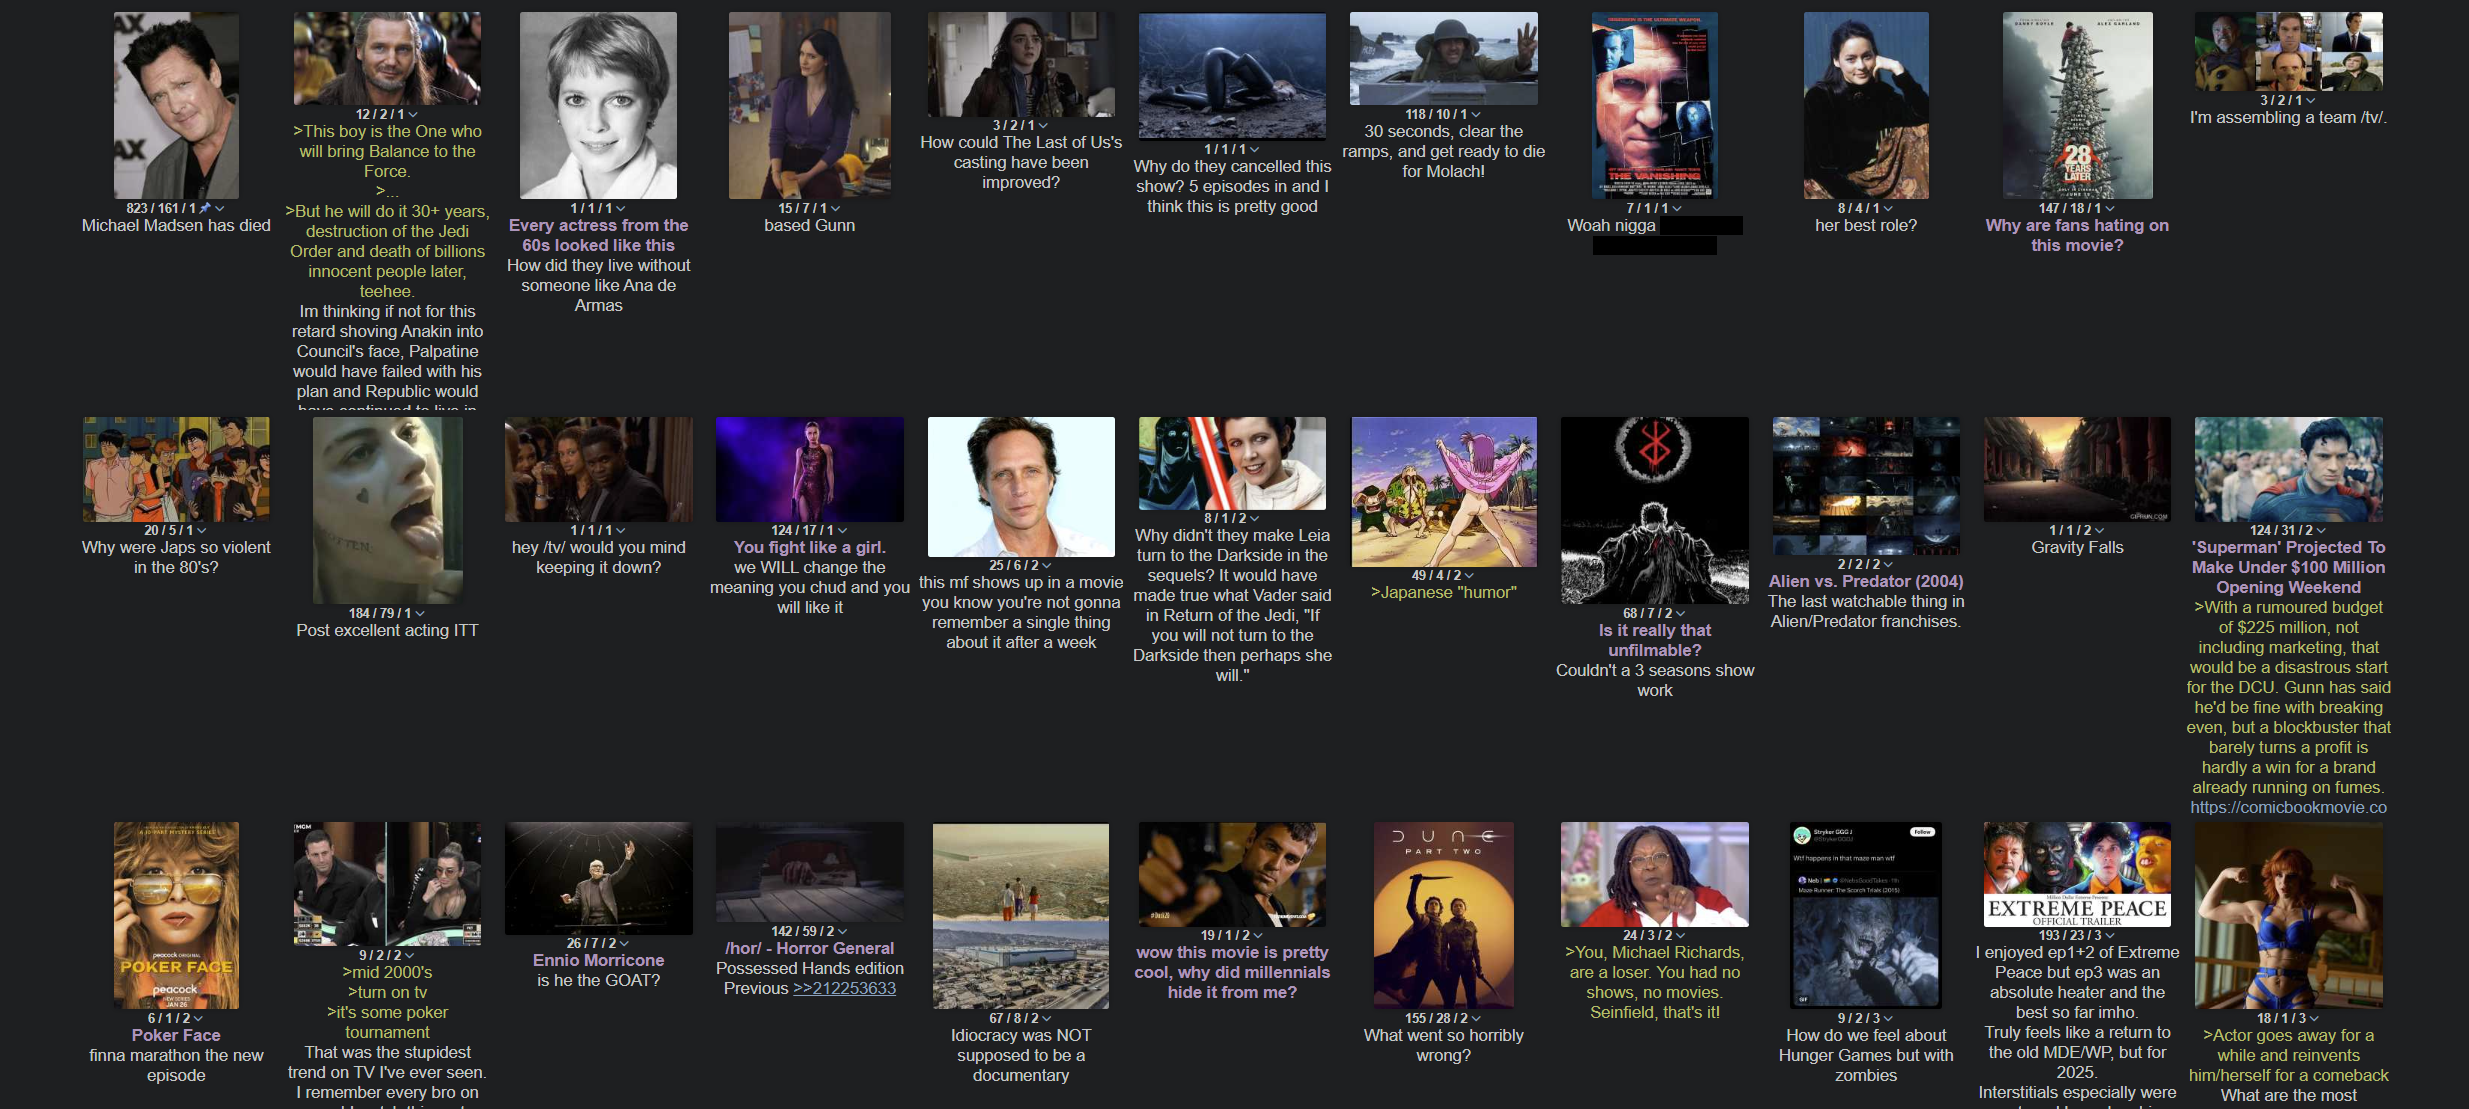
Task: Expand arrow beside 118 / 10 / 1 counts
Action: (1476, 114)
